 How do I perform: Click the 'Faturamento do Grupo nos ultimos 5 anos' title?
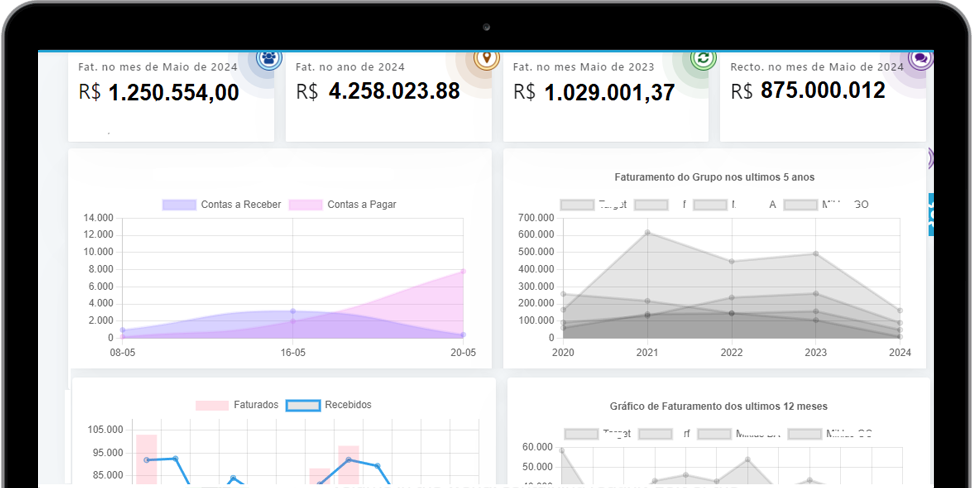[714, 177]
